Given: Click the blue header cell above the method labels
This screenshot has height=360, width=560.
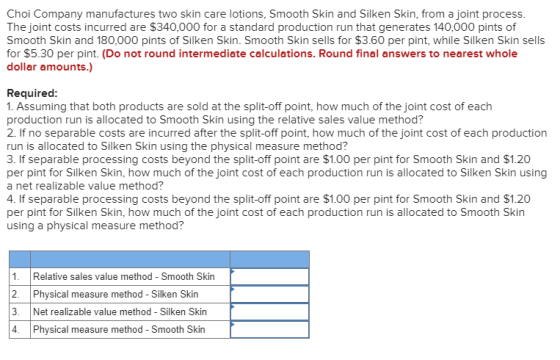Looking at the screenshot, I should 130,259.
